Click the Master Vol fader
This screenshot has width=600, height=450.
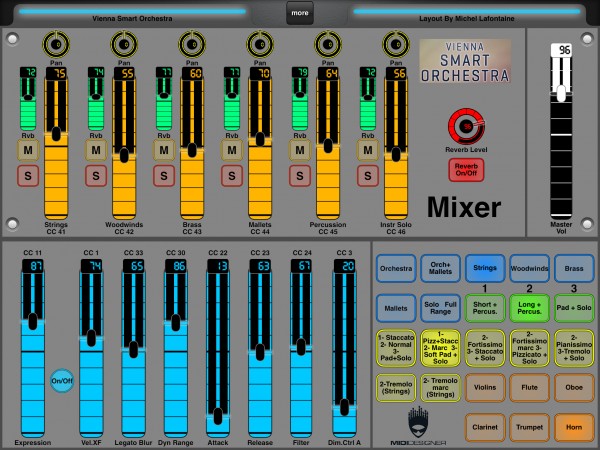click(x=561, y=132)
